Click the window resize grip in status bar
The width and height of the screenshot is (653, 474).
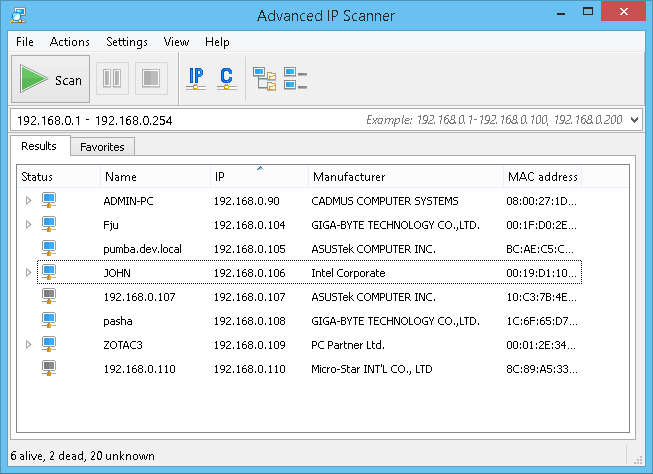(x=638, y=460)
